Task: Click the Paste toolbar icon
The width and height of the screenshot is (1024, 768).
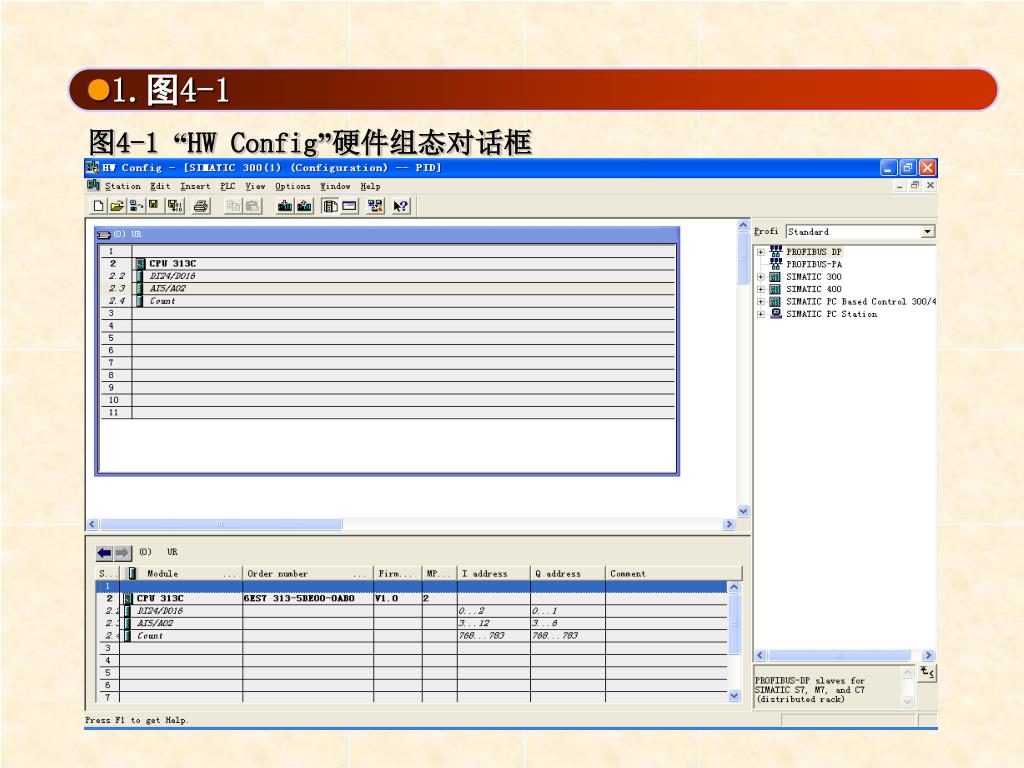Action: coord(253,206)
